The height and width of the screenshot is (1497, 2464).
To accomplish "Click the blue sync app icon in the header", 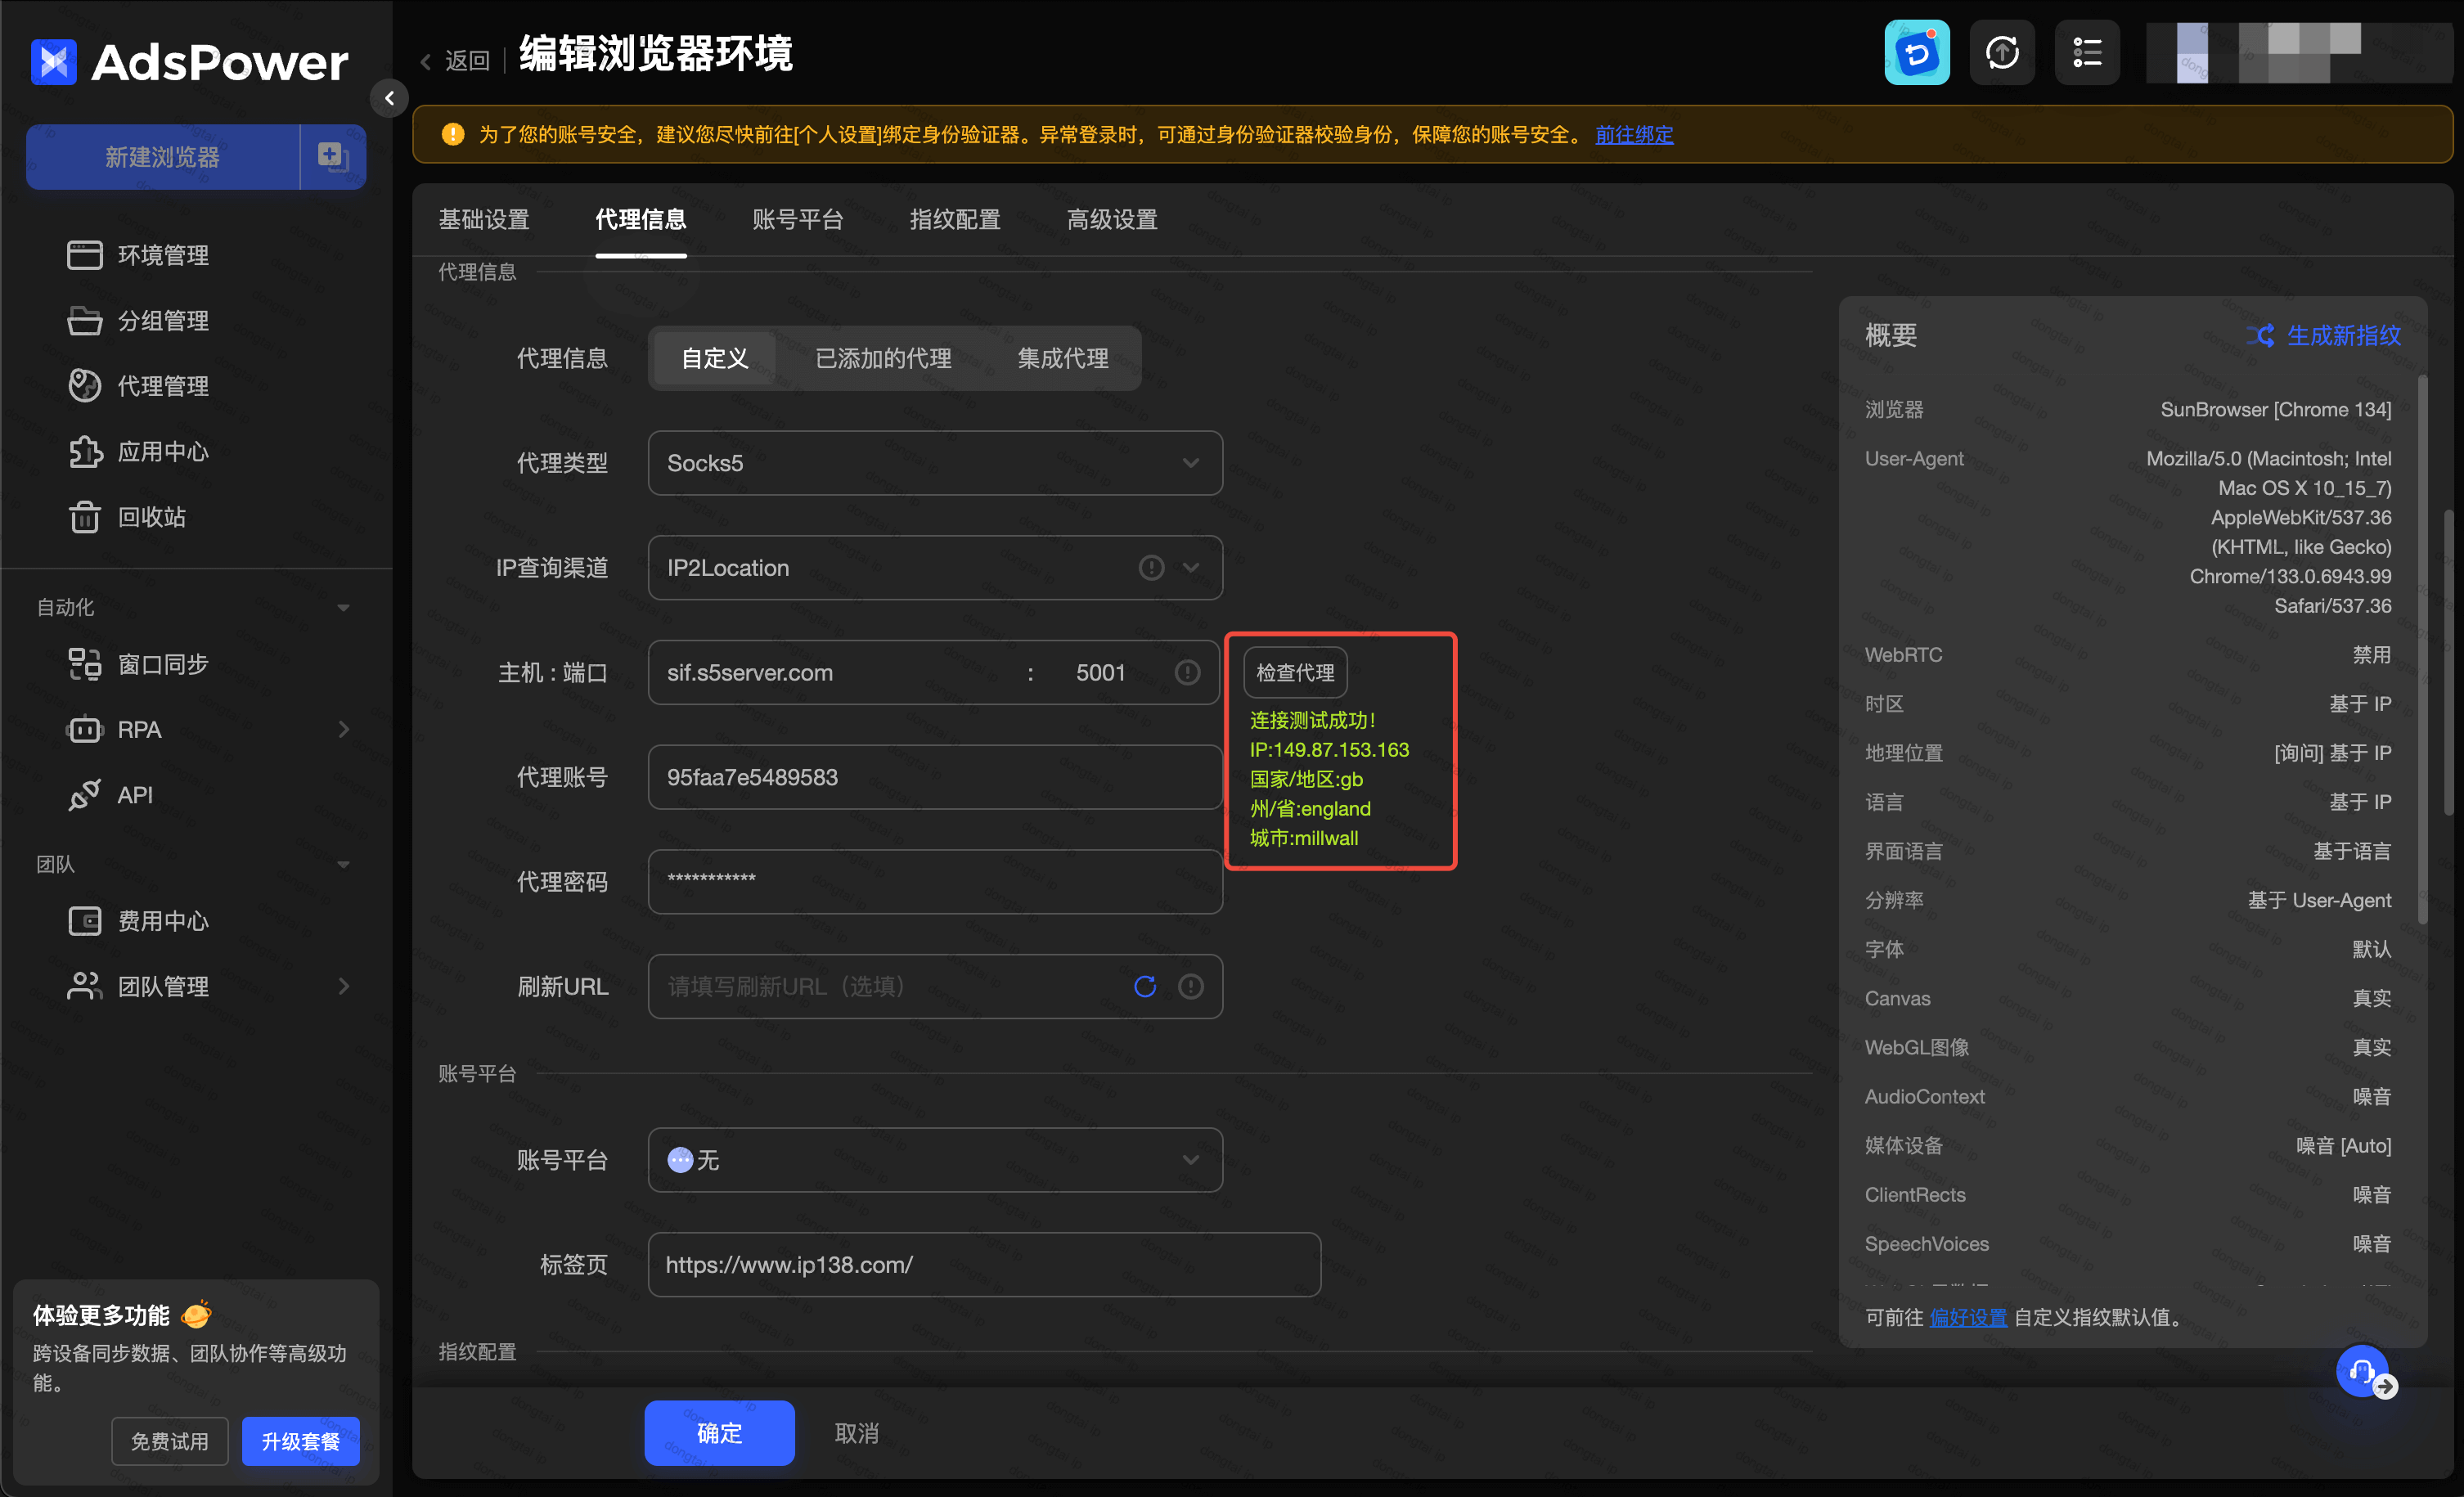I will click(1917, 53).
